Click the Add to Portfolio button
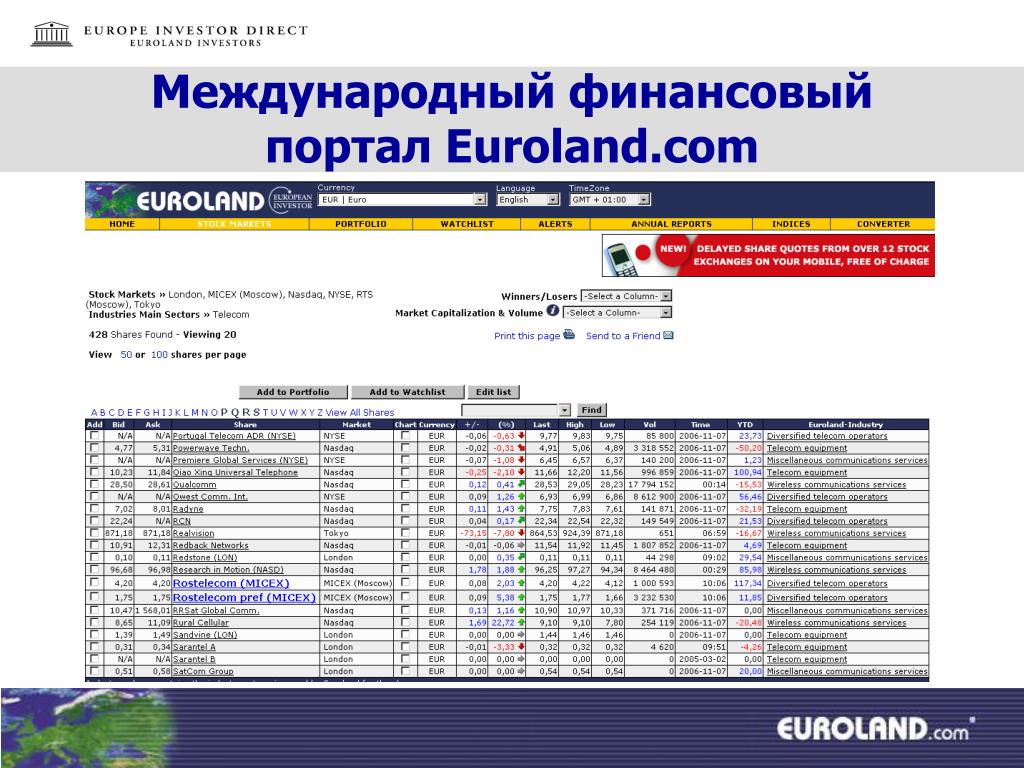1024x768 pixels. (x=293, y=392)
